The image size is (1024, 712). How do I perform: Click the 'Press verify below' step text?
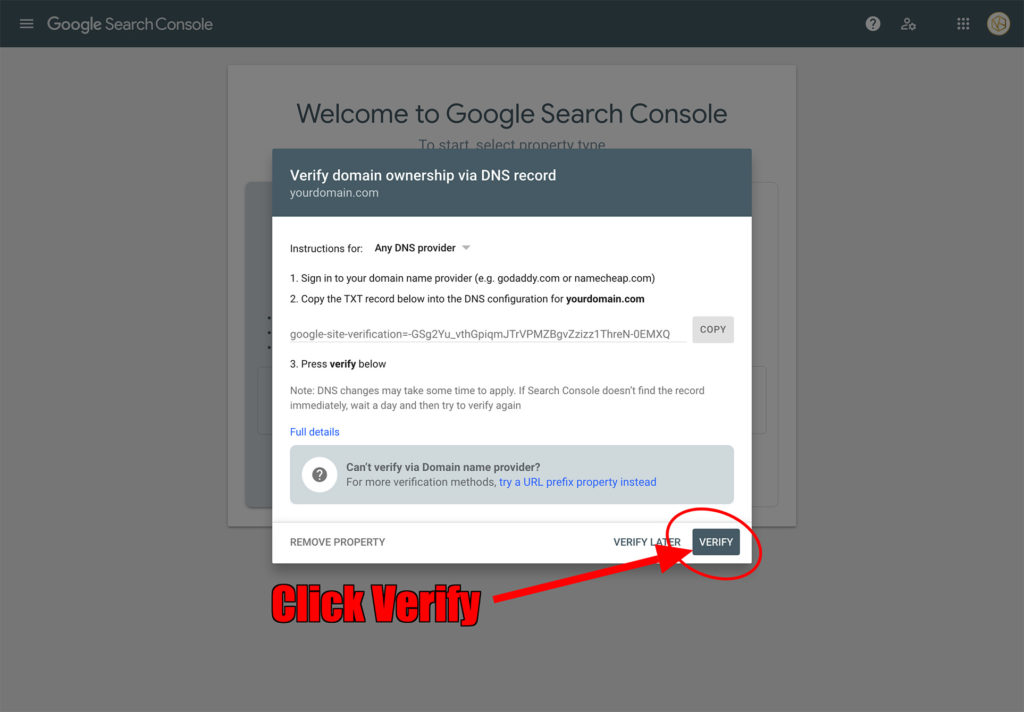(x=338, y=364)
